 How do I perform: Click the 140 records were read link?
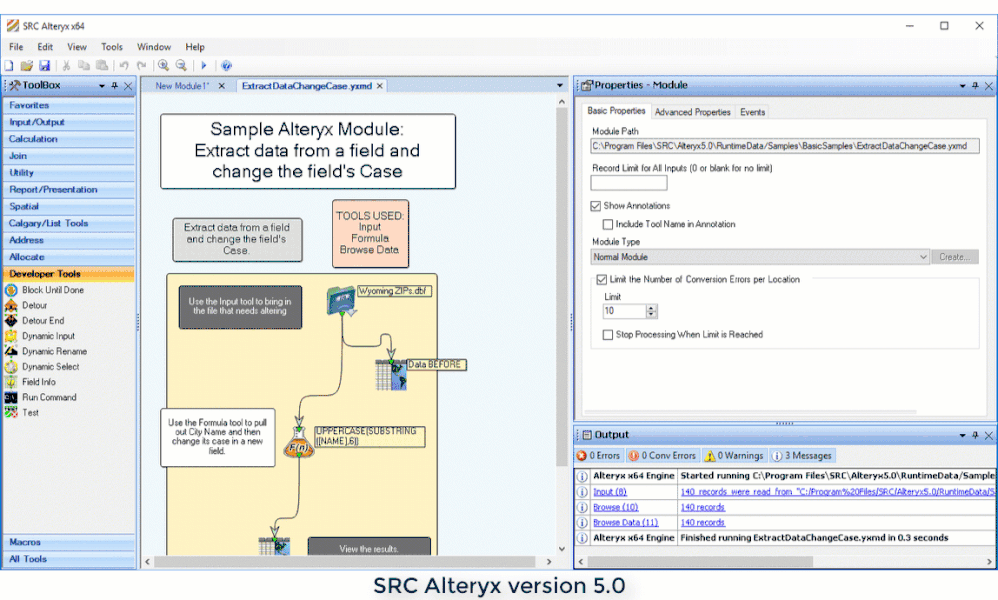tap(838, 492)
